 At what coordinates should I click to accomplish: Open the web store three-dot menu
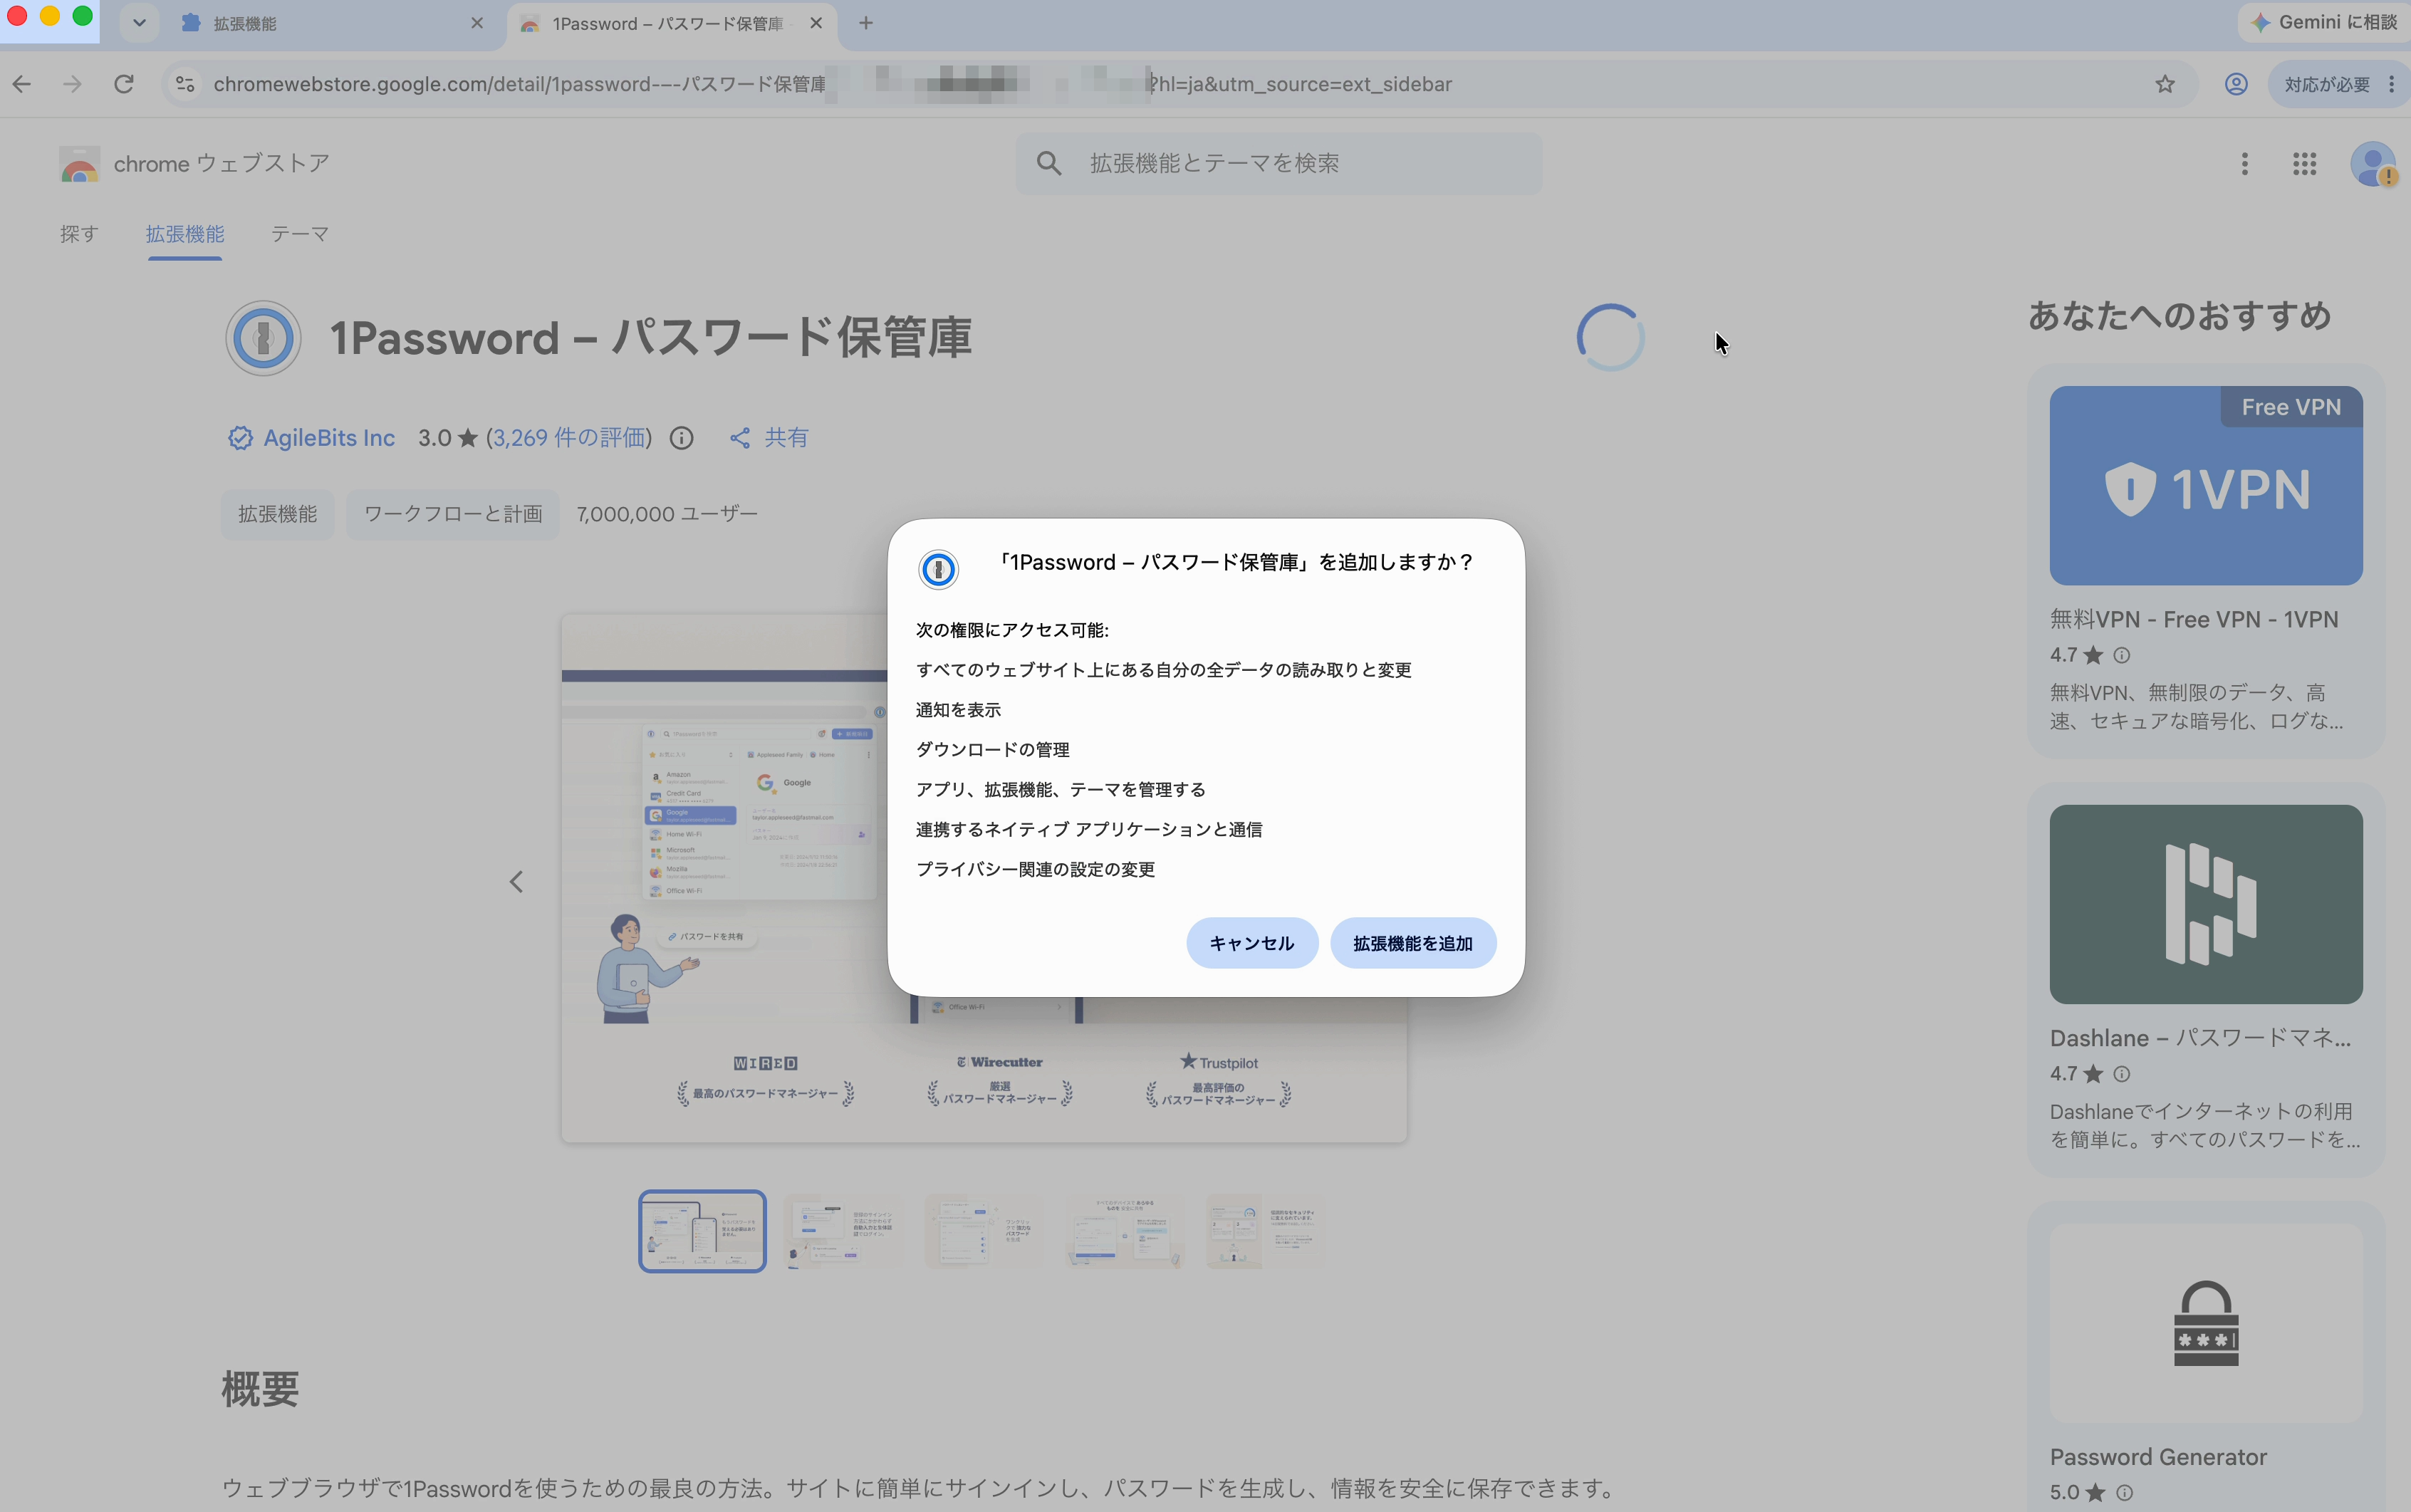(x=2244, y=163)
